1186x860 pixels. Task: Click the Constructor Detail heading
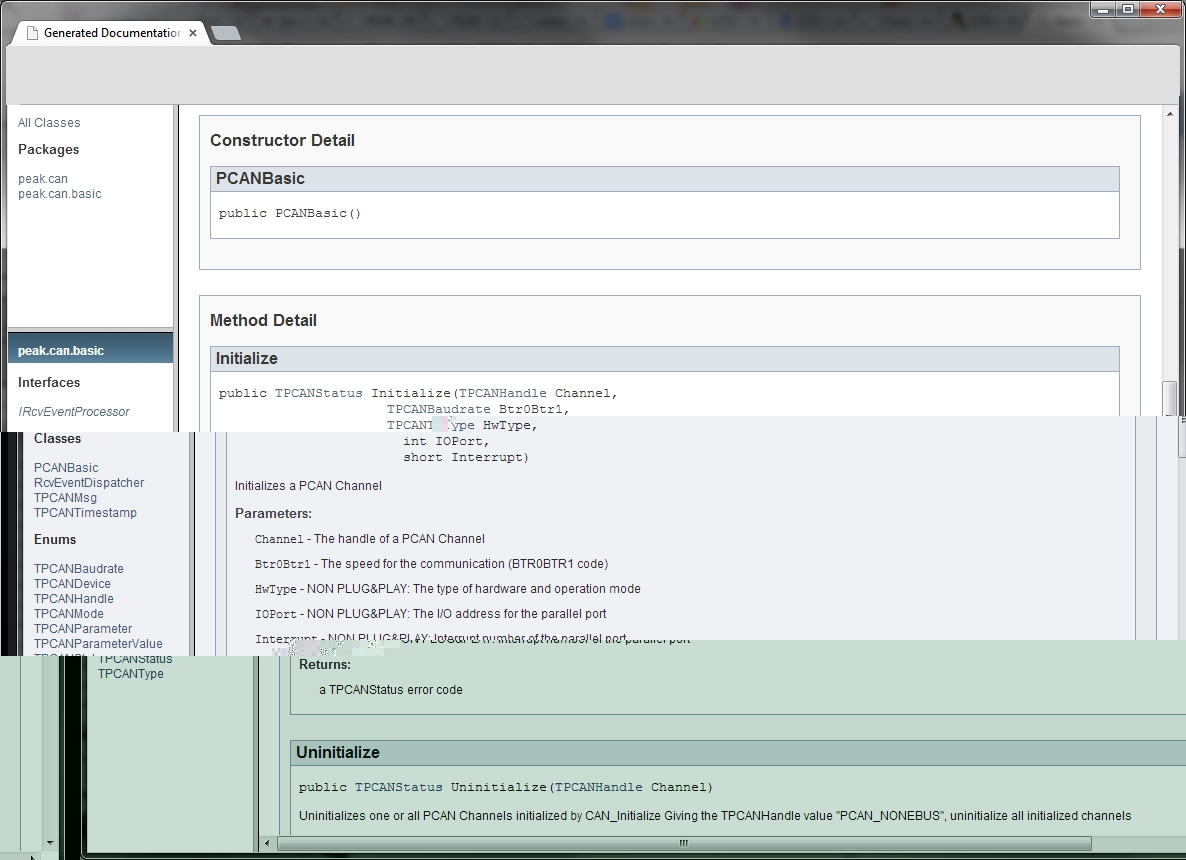282,141
